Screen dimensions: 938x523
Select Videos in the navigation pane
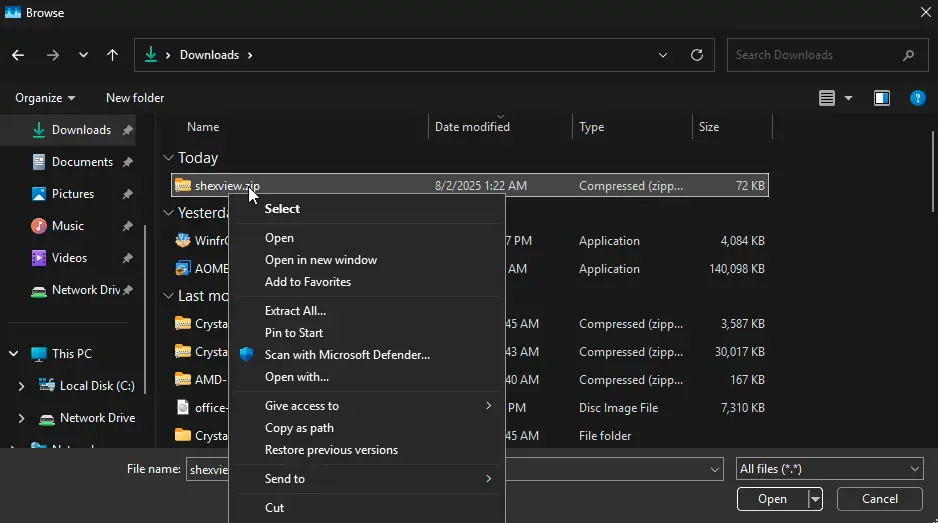[x=69, y=258]
